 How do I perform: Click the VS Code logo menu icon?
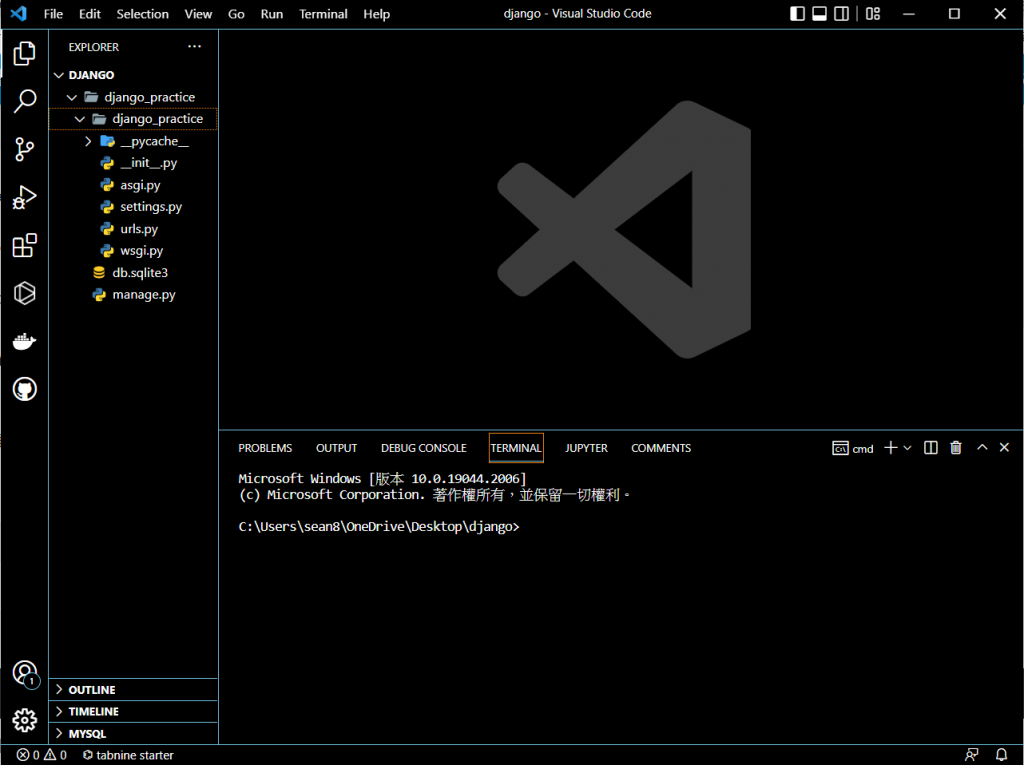pos(19,13)
